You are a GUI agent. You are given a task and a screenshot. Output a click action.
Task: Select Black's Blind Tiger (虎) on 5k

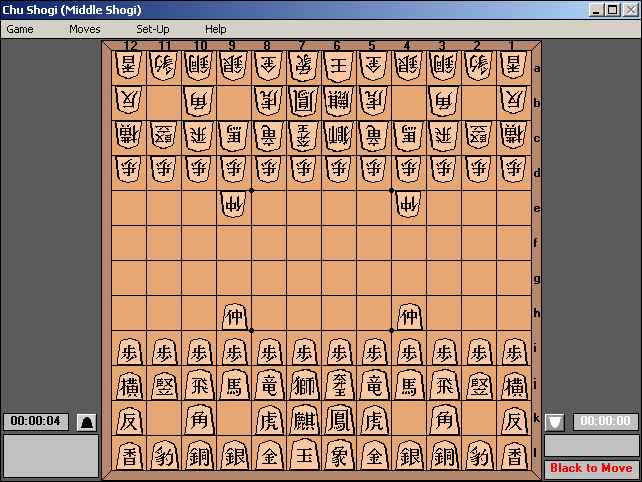[373, 421]
